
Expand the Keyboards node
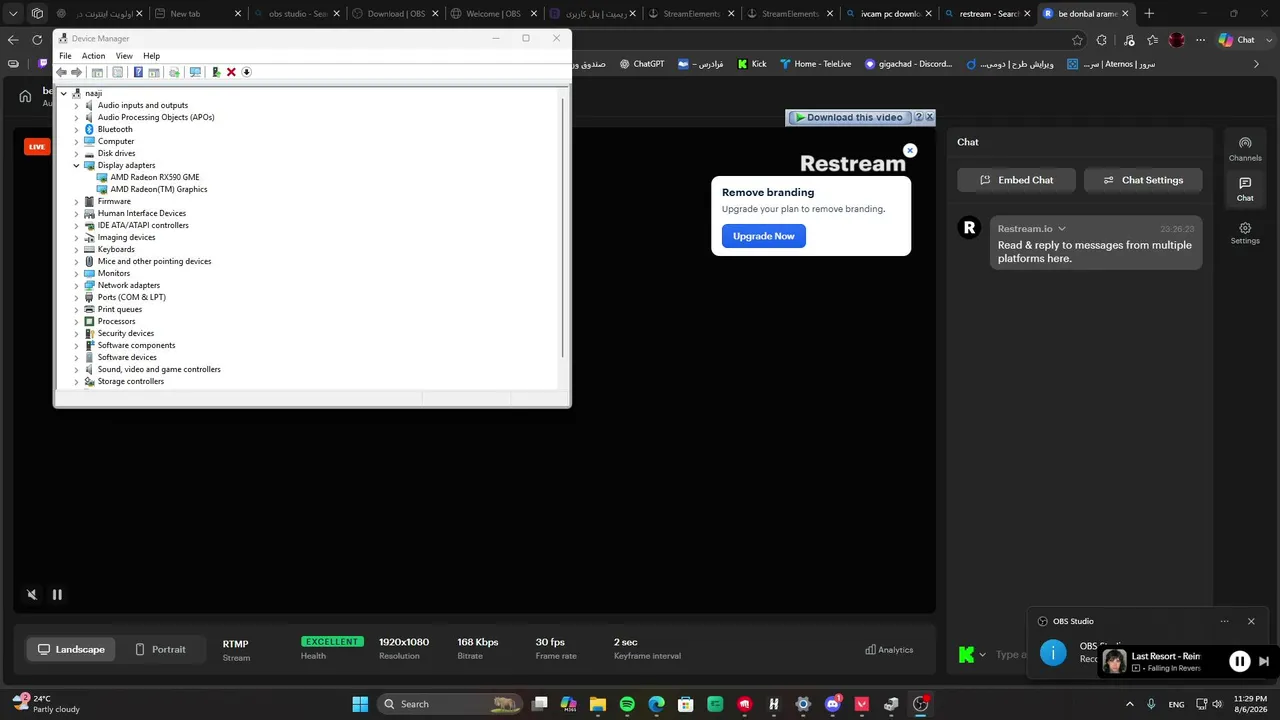pyautogui.click(x=76, y=249)
